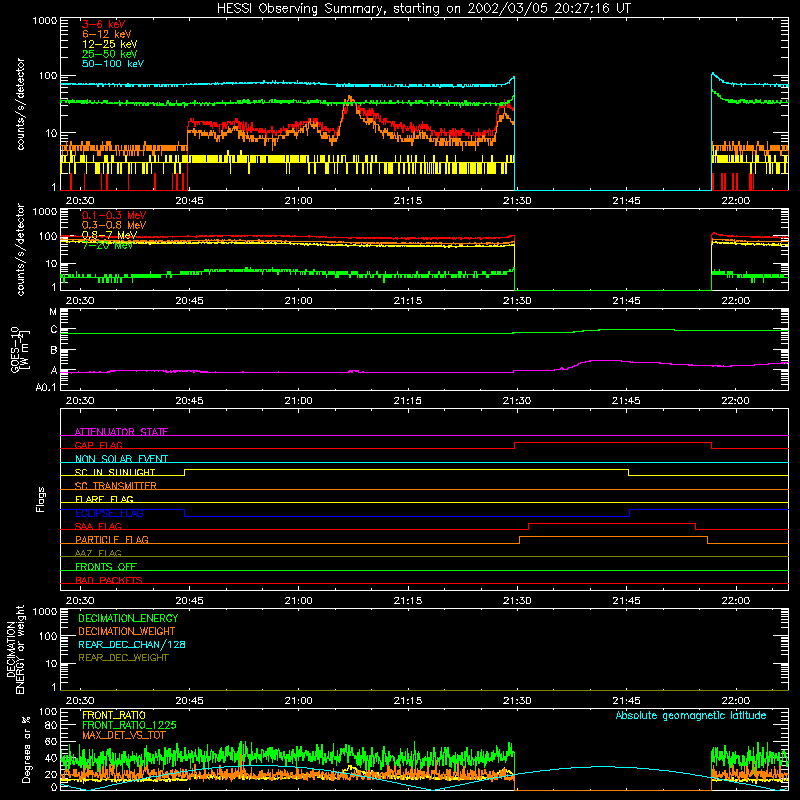
Task: Select the 7-20 MeV legend label
Action: [108, 245]
